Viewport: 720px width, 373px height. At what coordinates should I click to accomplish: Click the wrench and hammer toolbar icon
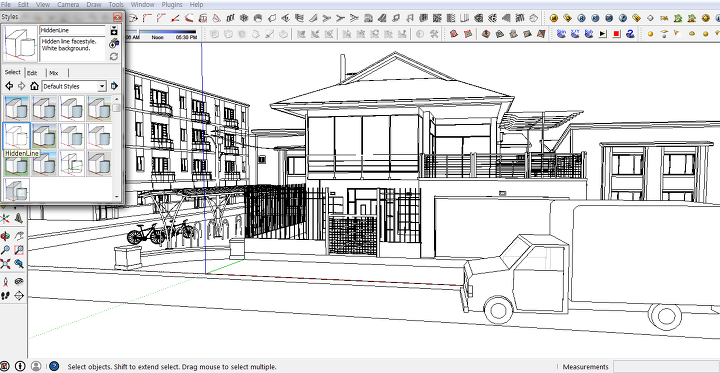point(434,34)
